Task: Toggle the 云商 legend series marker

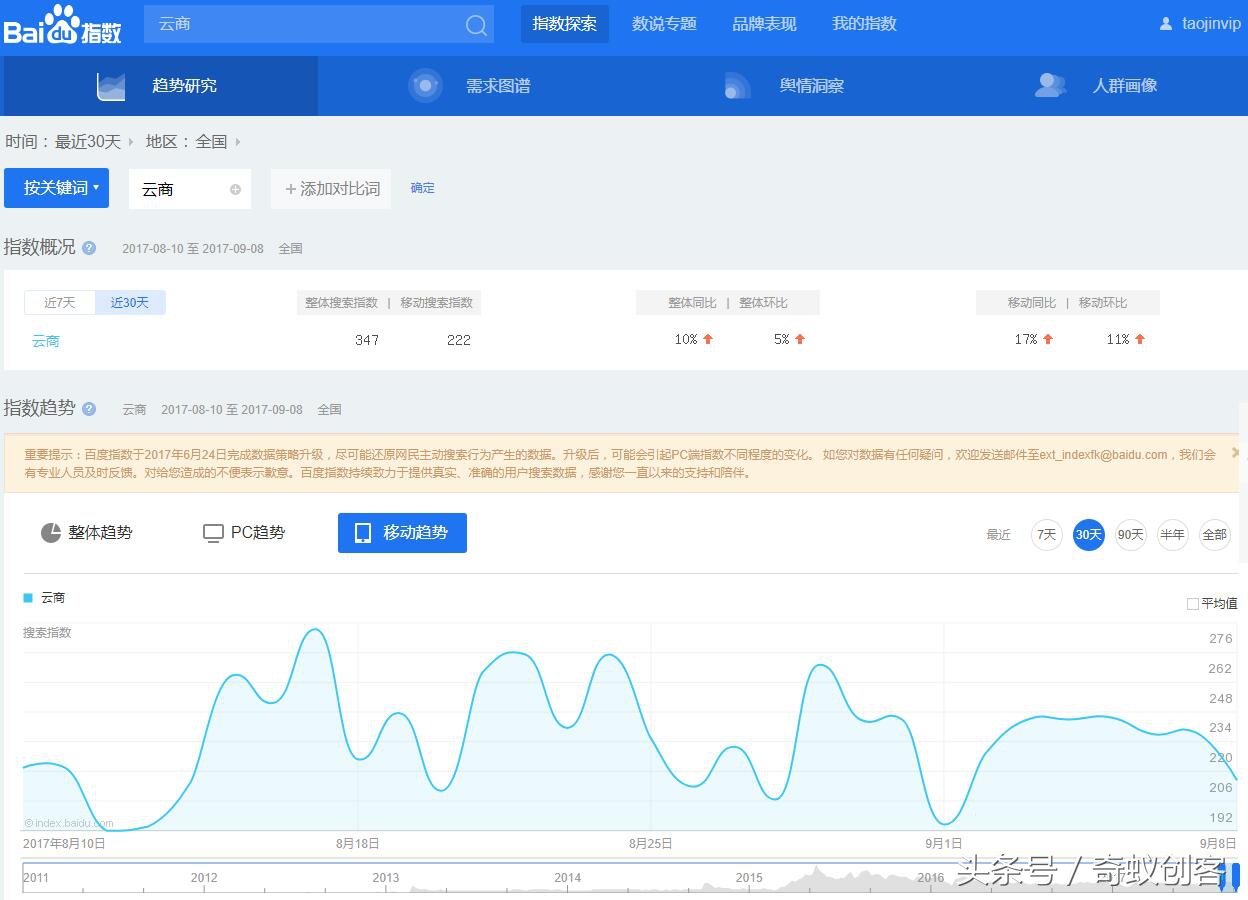Action: click(x=28, y=598)
